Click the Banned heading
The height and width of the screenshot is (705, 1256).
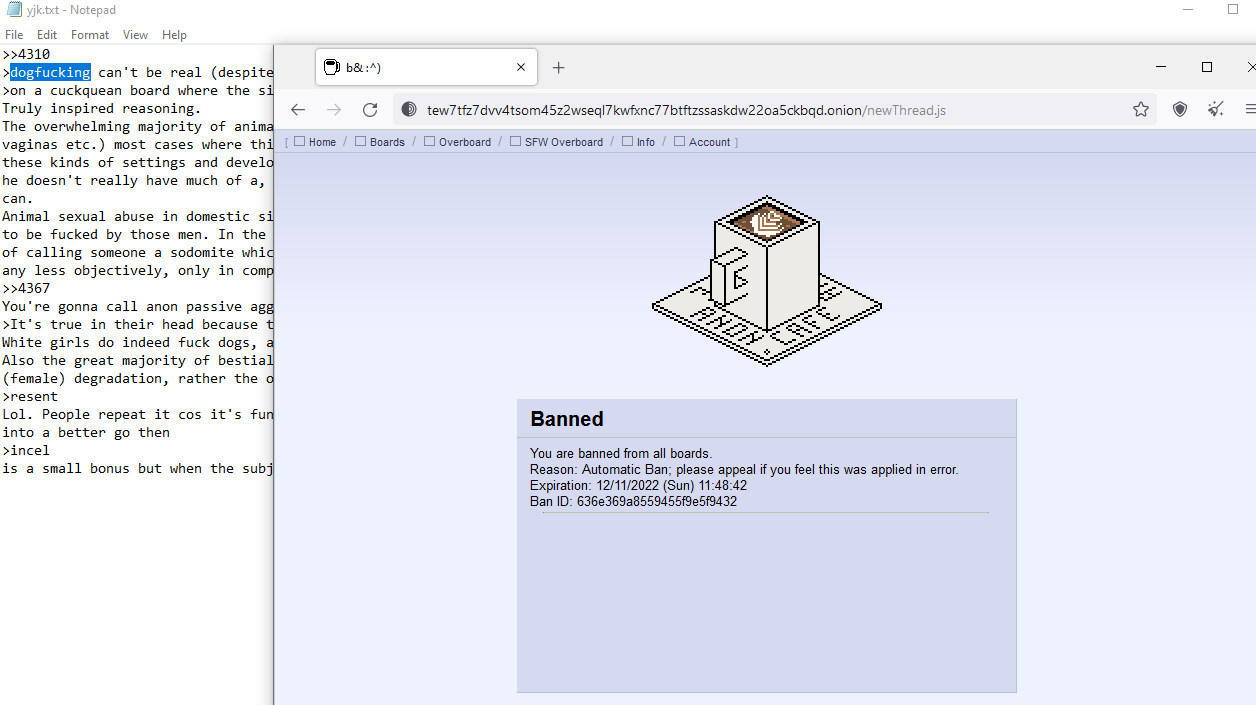click(567, 419)
